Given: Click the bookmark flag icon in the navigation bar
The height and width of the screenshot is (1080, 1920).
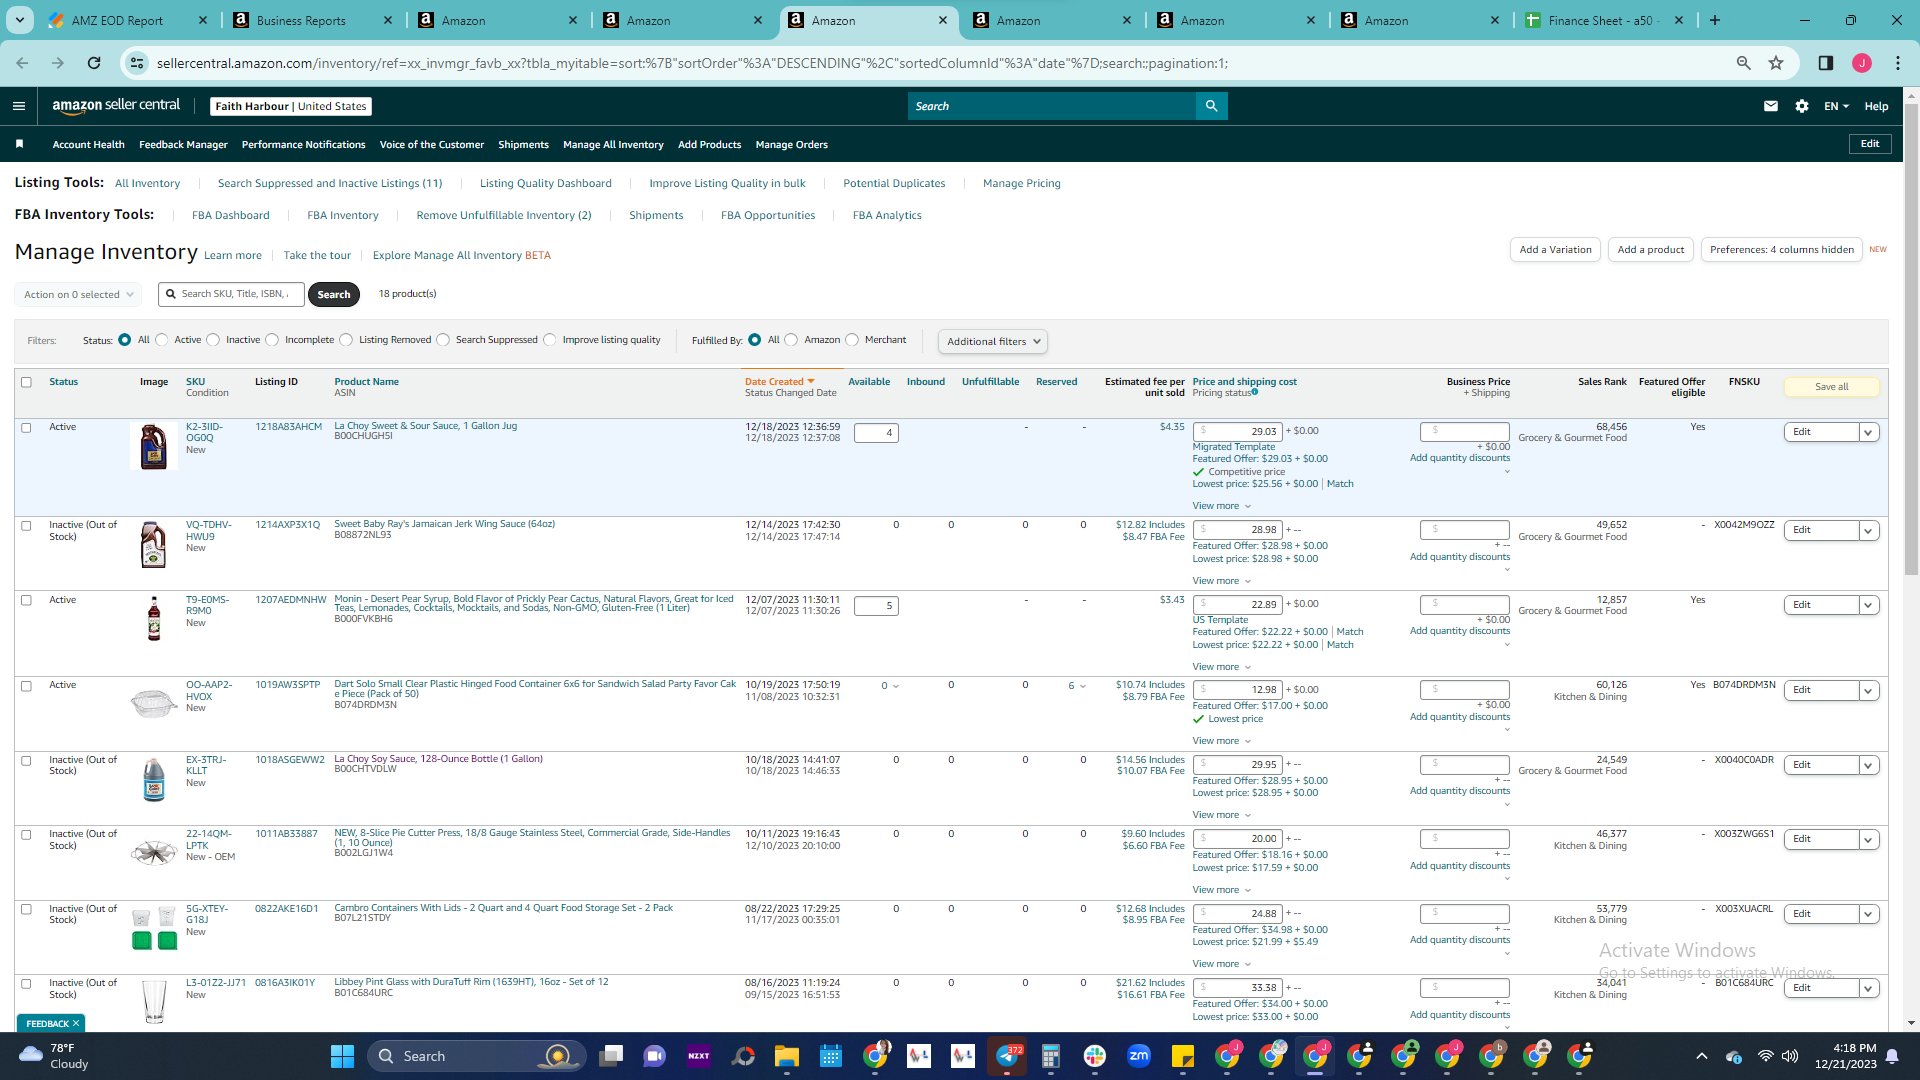Looking at the screenshot, I should [19, 144].
